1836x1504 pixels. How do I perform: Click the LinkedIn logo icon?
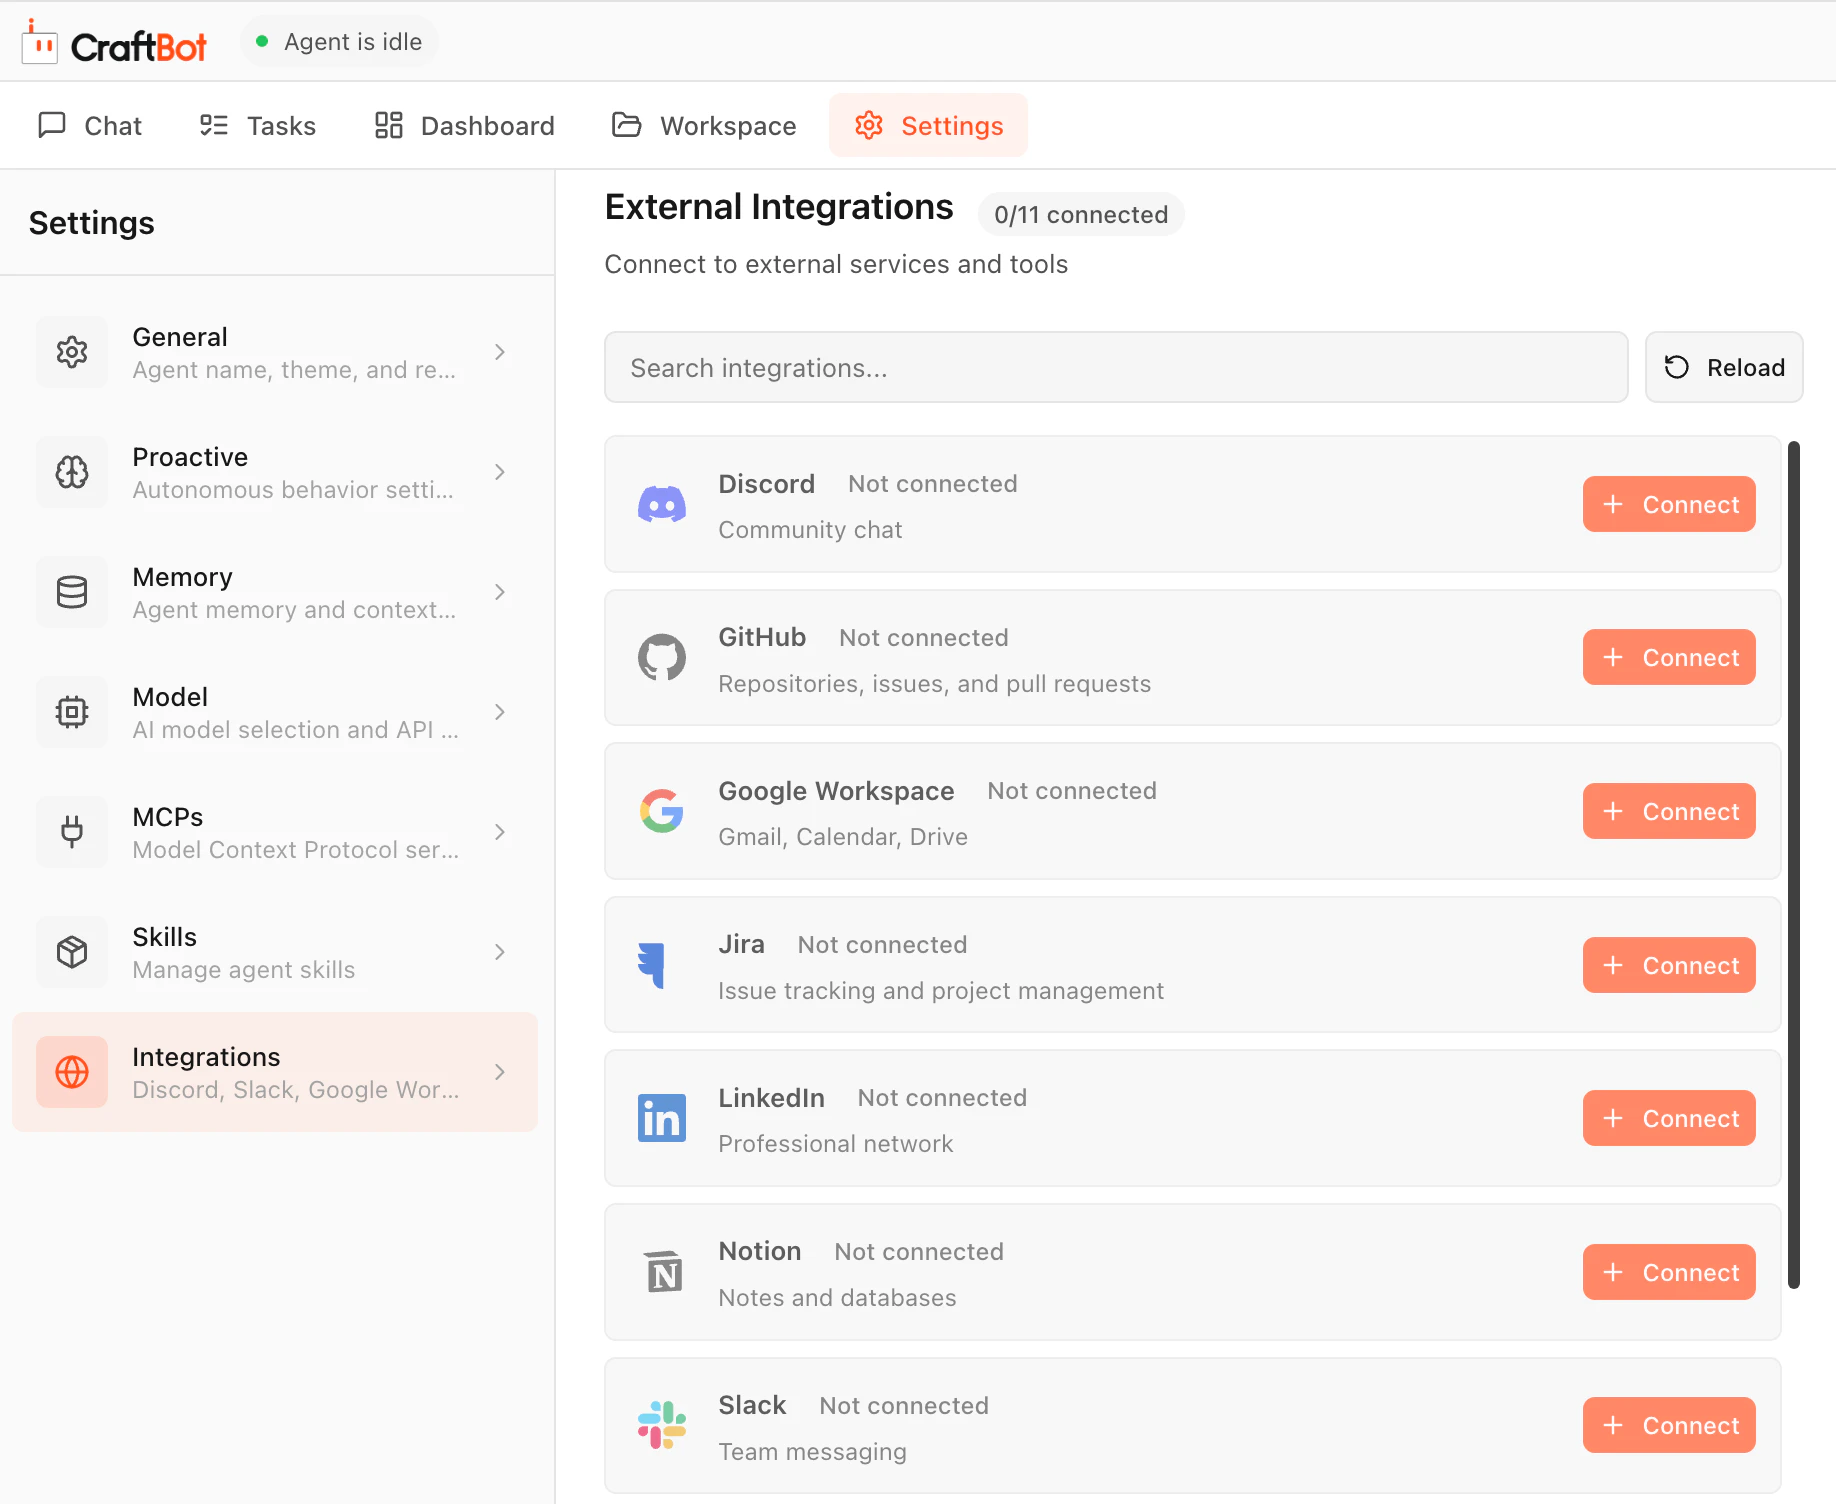662,1118
